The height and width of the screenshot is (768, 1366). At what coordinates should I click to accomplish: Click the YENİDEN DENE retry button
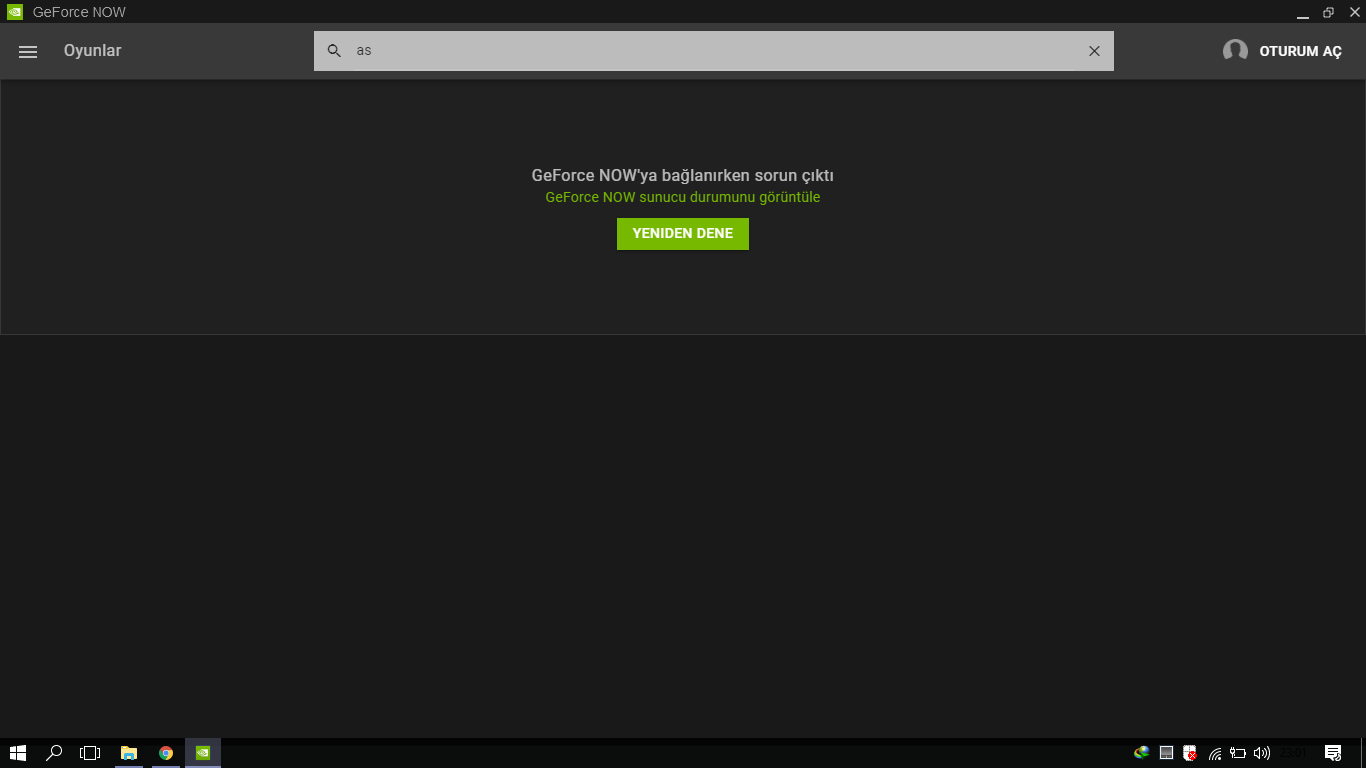[683, 234]
